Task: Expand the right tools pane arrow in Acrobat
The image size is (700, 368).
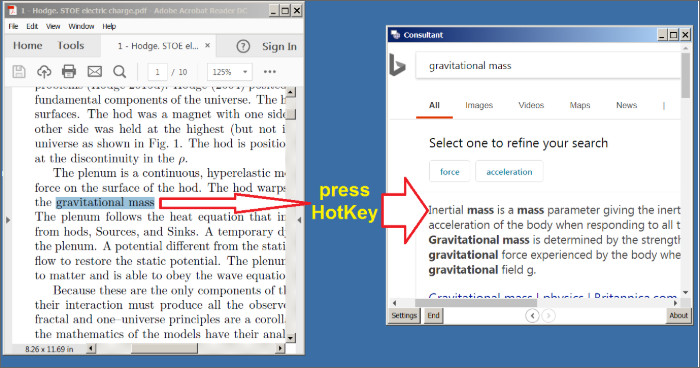Action: (300, 220)
